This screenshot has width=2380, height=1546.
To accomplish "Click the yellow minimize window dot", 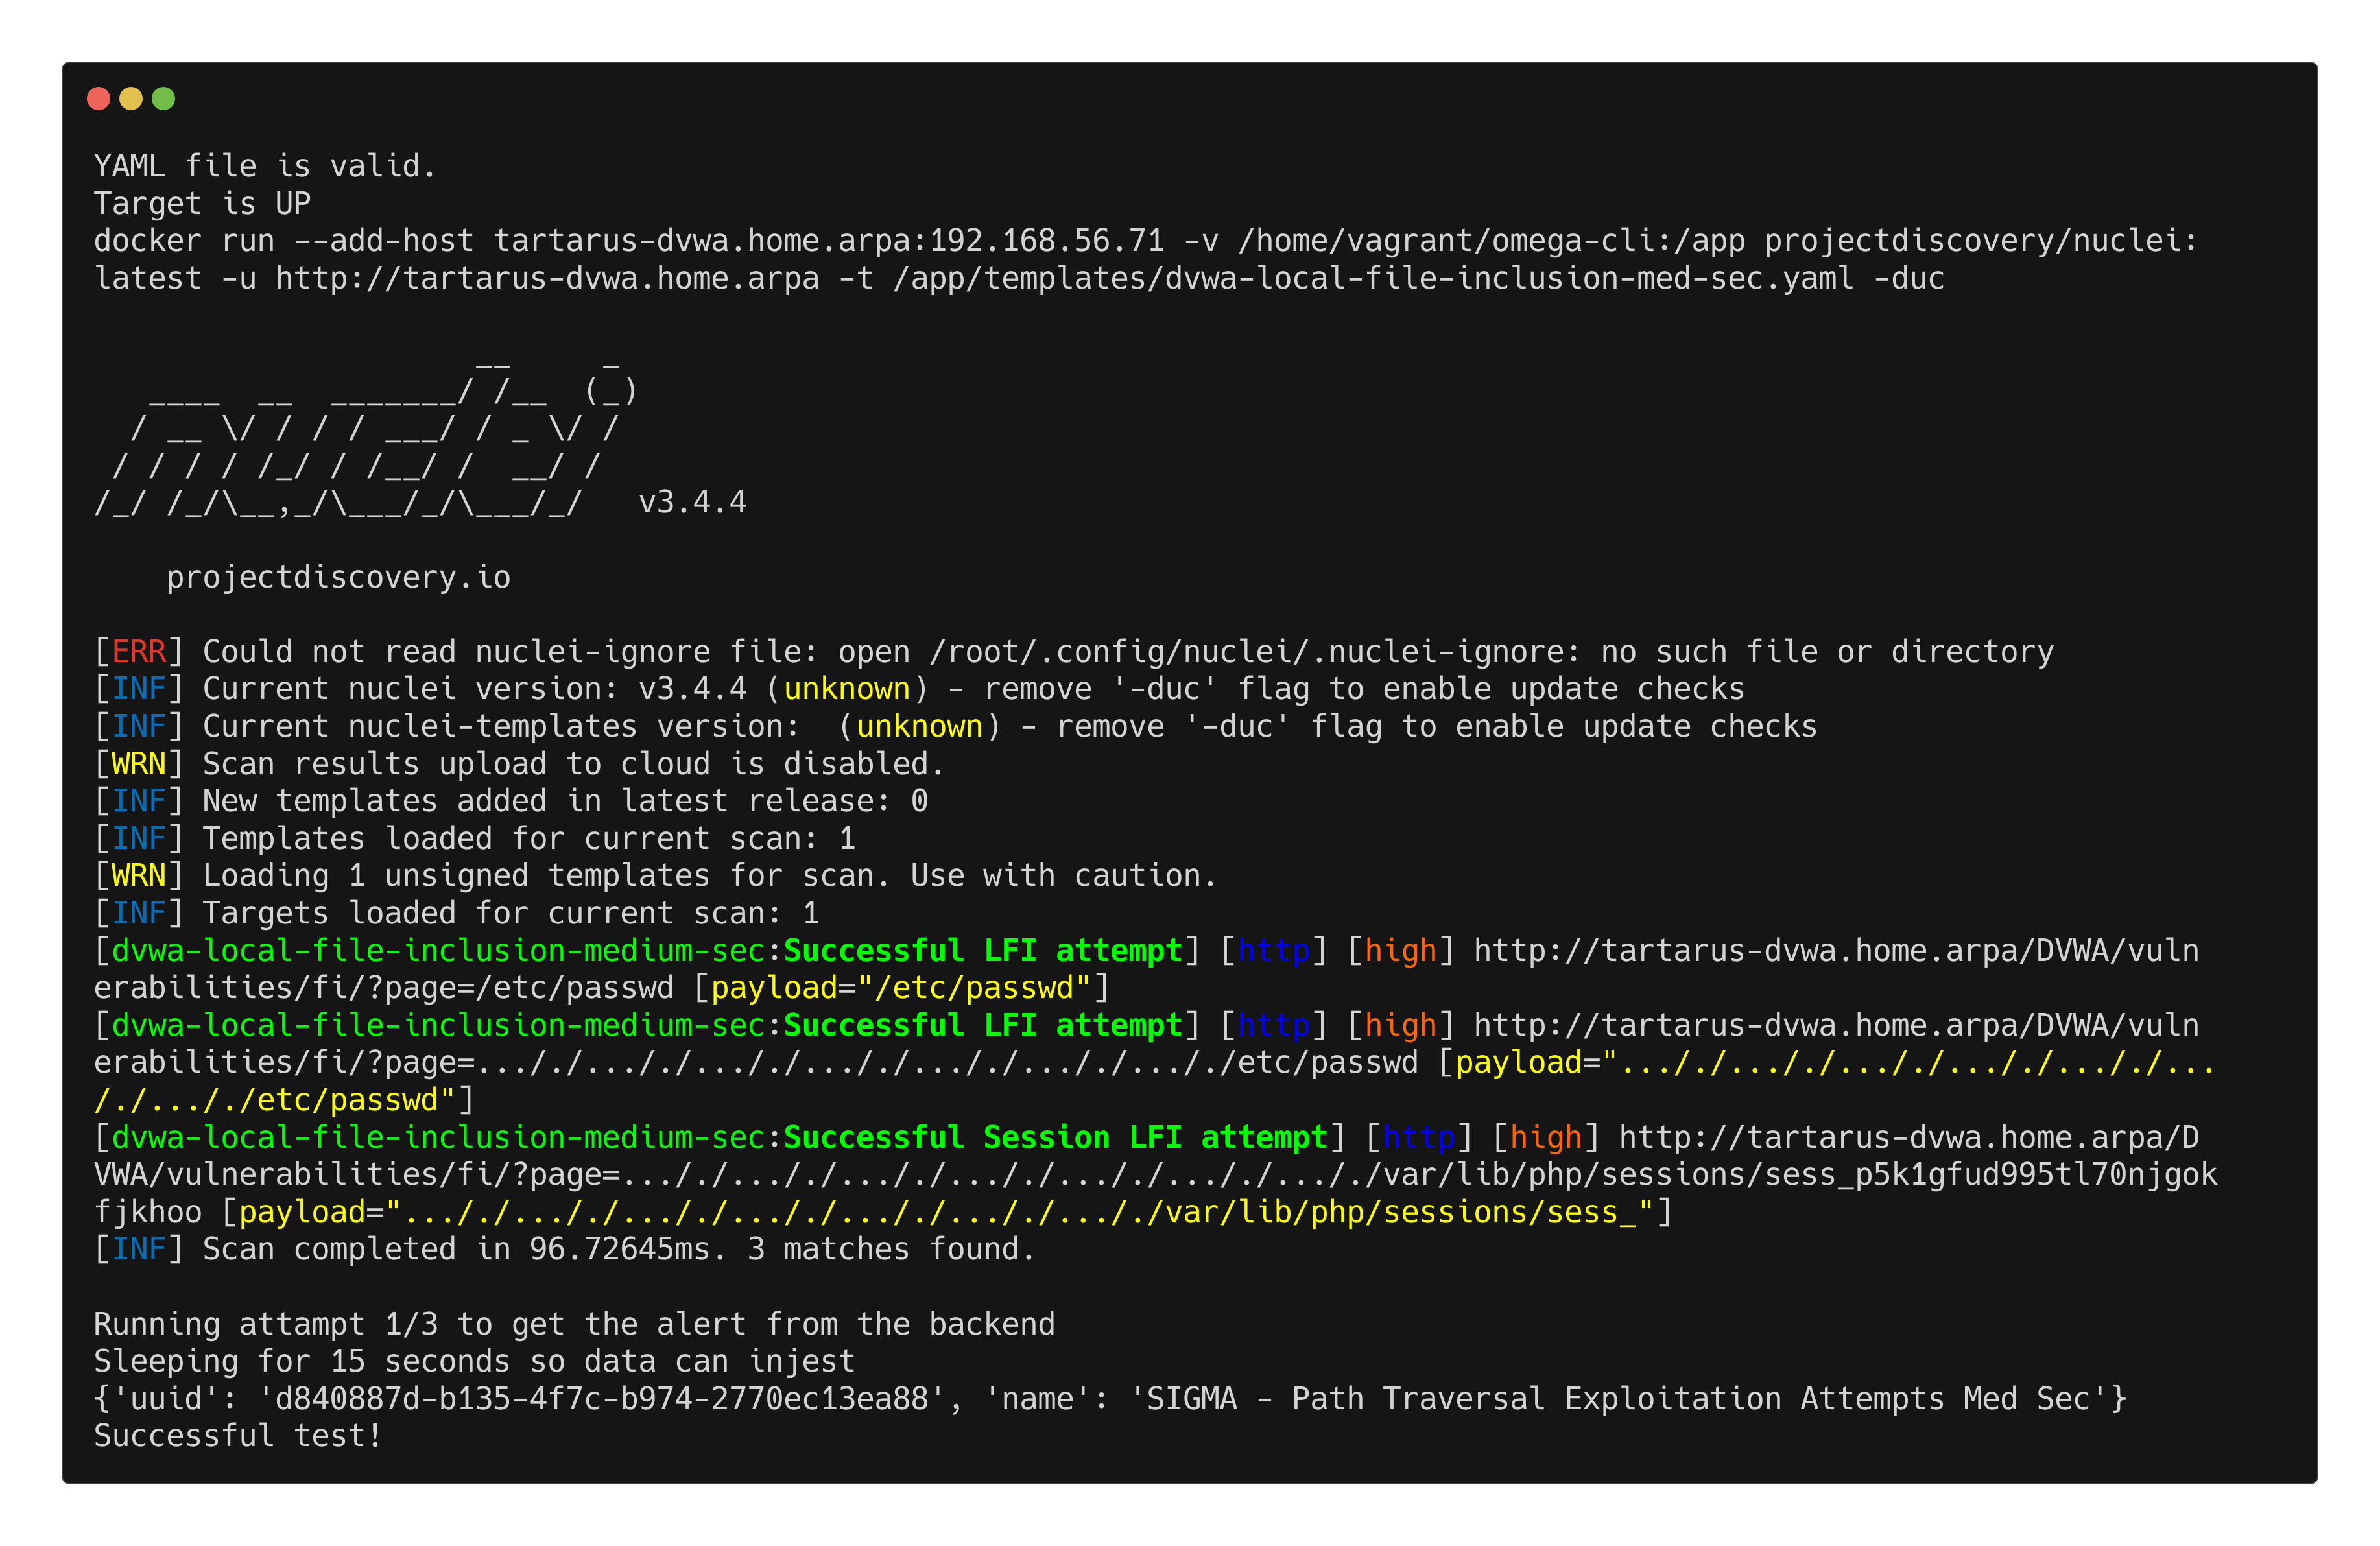I will coord(131,98).
